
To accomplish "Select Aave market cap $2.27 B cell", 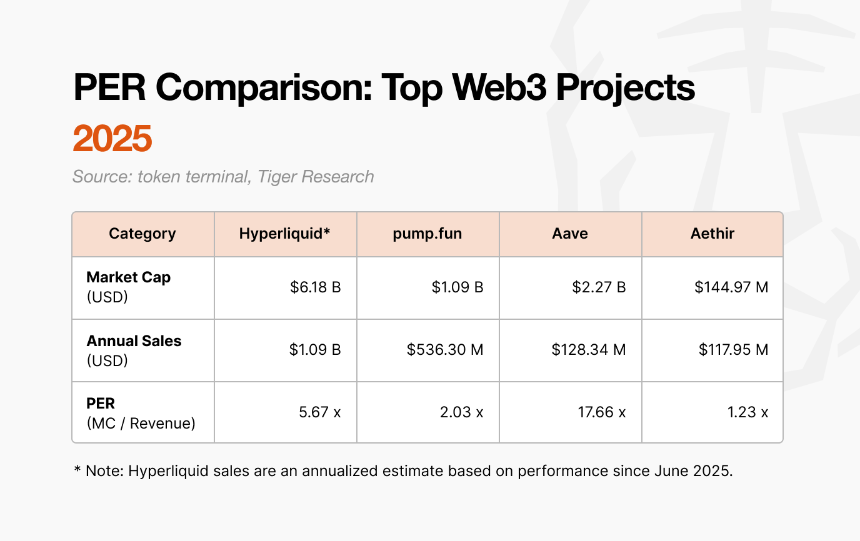I will [570, 288].
